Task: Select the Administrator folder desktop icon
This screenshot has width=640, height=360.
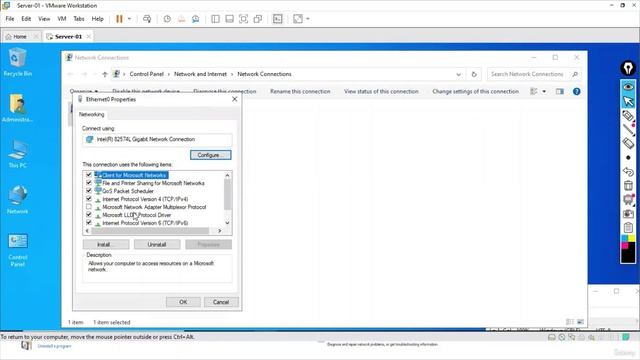Action: tap(18, 108)
